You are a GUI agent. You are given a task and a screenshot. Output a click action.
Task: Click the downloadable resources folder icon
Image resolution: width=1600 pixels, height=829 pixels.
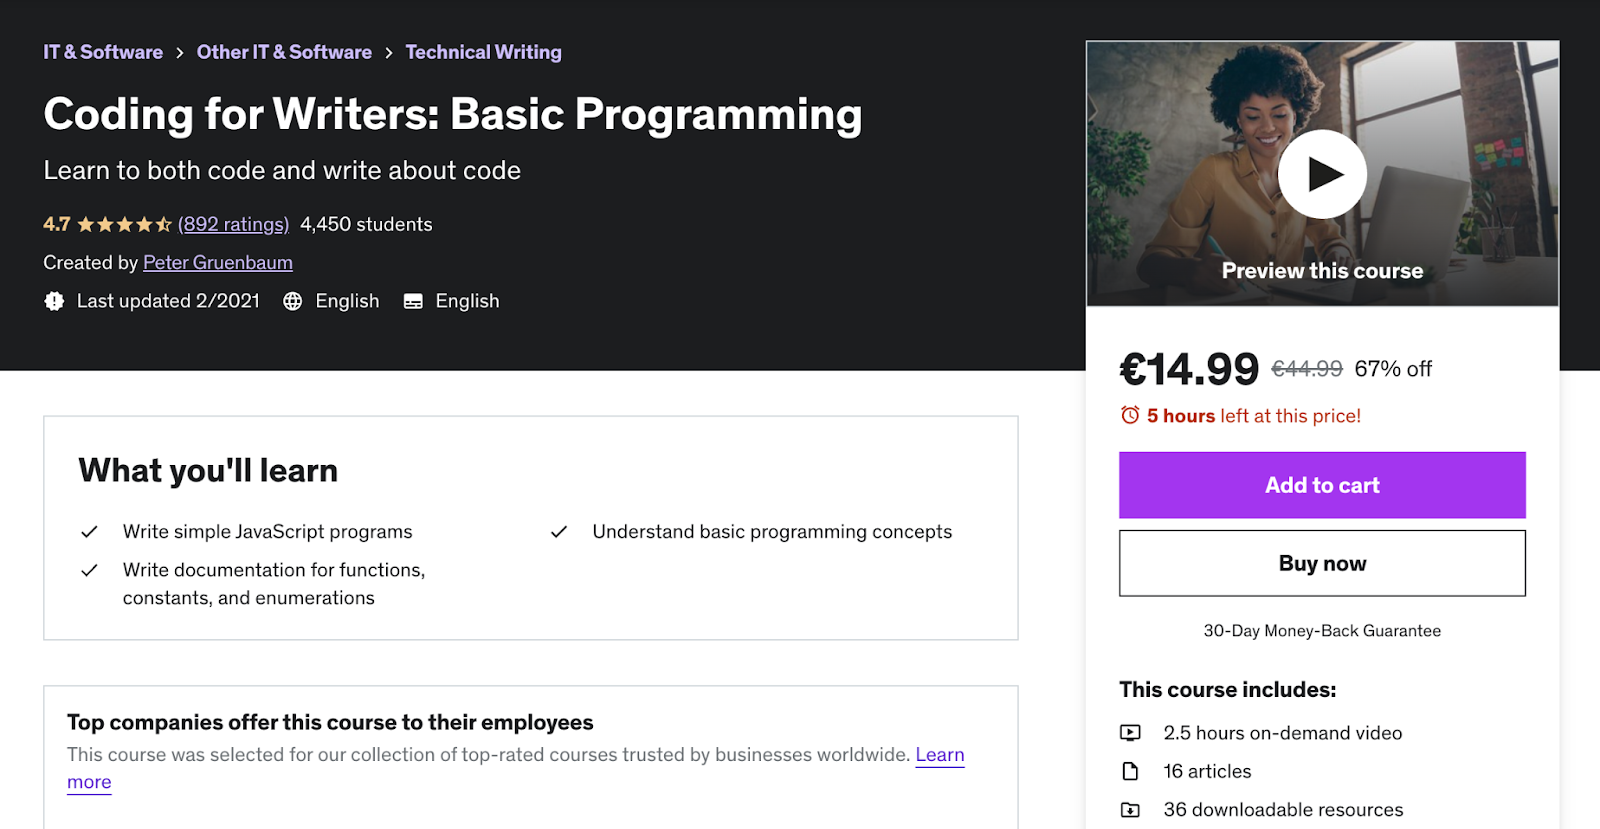coord(1130,810)
